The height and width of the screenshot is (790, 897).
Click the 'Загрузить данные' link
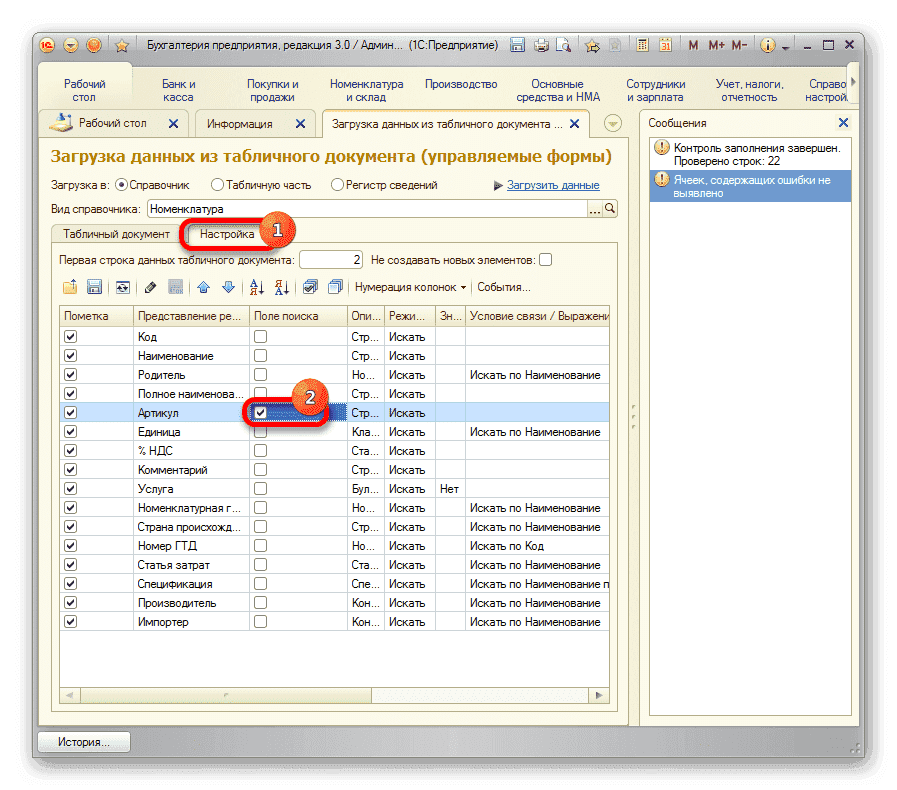pyautogui.click(x=553, y=185)
